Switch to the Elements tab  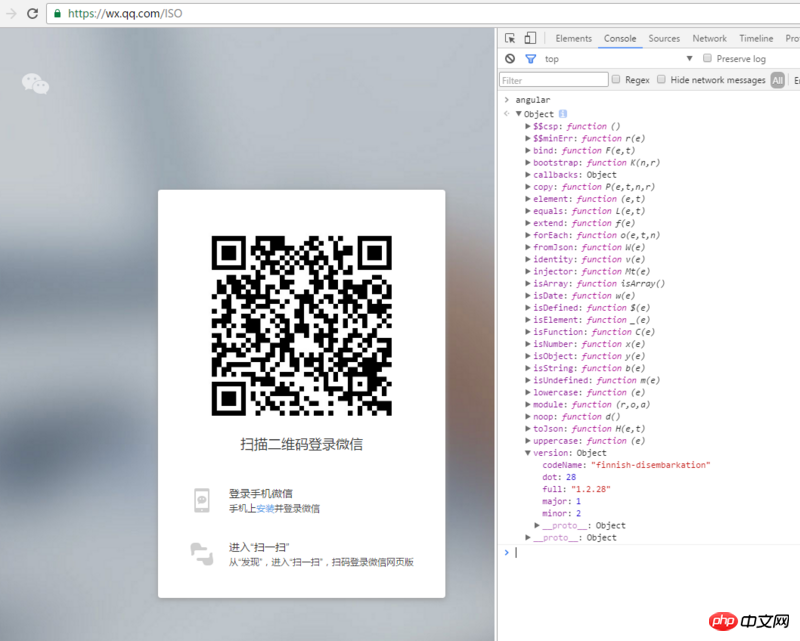pyautogui.click(x=573, y=39)
